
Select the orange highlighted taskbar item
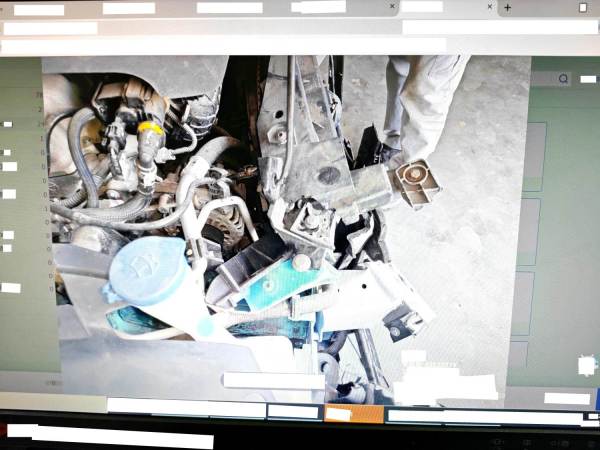point(353,413)
